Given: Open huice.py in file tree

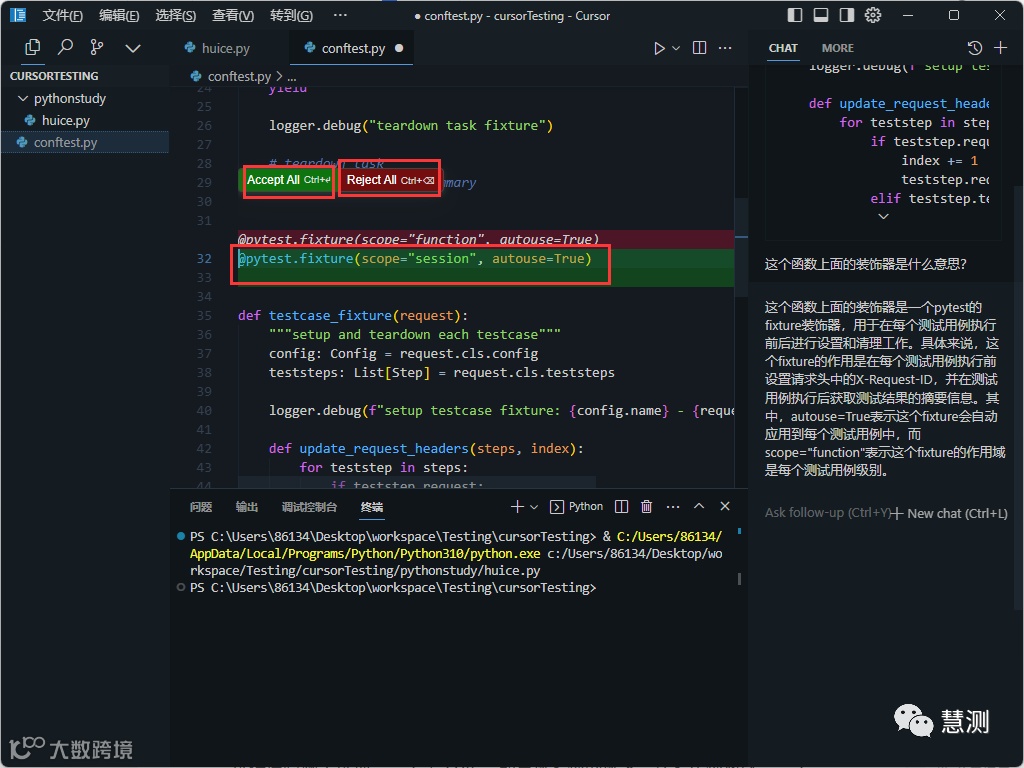Looking at the screenshot, I should (65, 120).
